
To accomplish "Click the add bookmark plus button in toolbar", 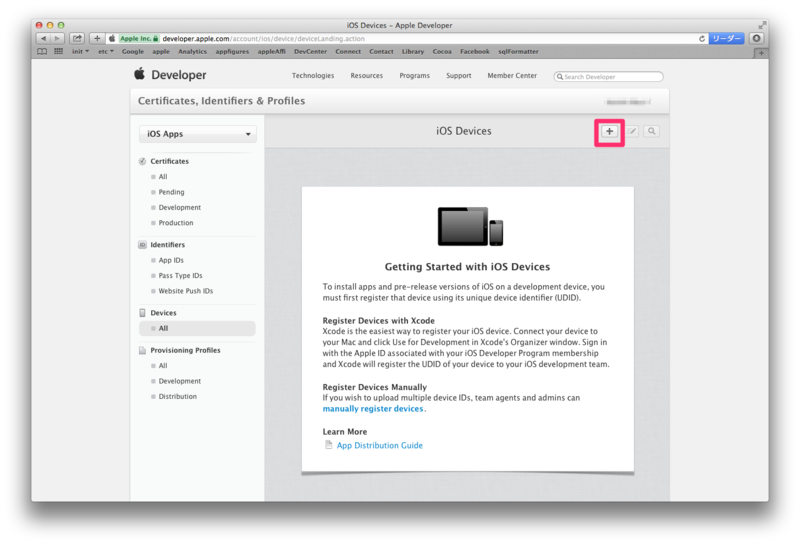I will pyautogui.click(x=97, y=38).
